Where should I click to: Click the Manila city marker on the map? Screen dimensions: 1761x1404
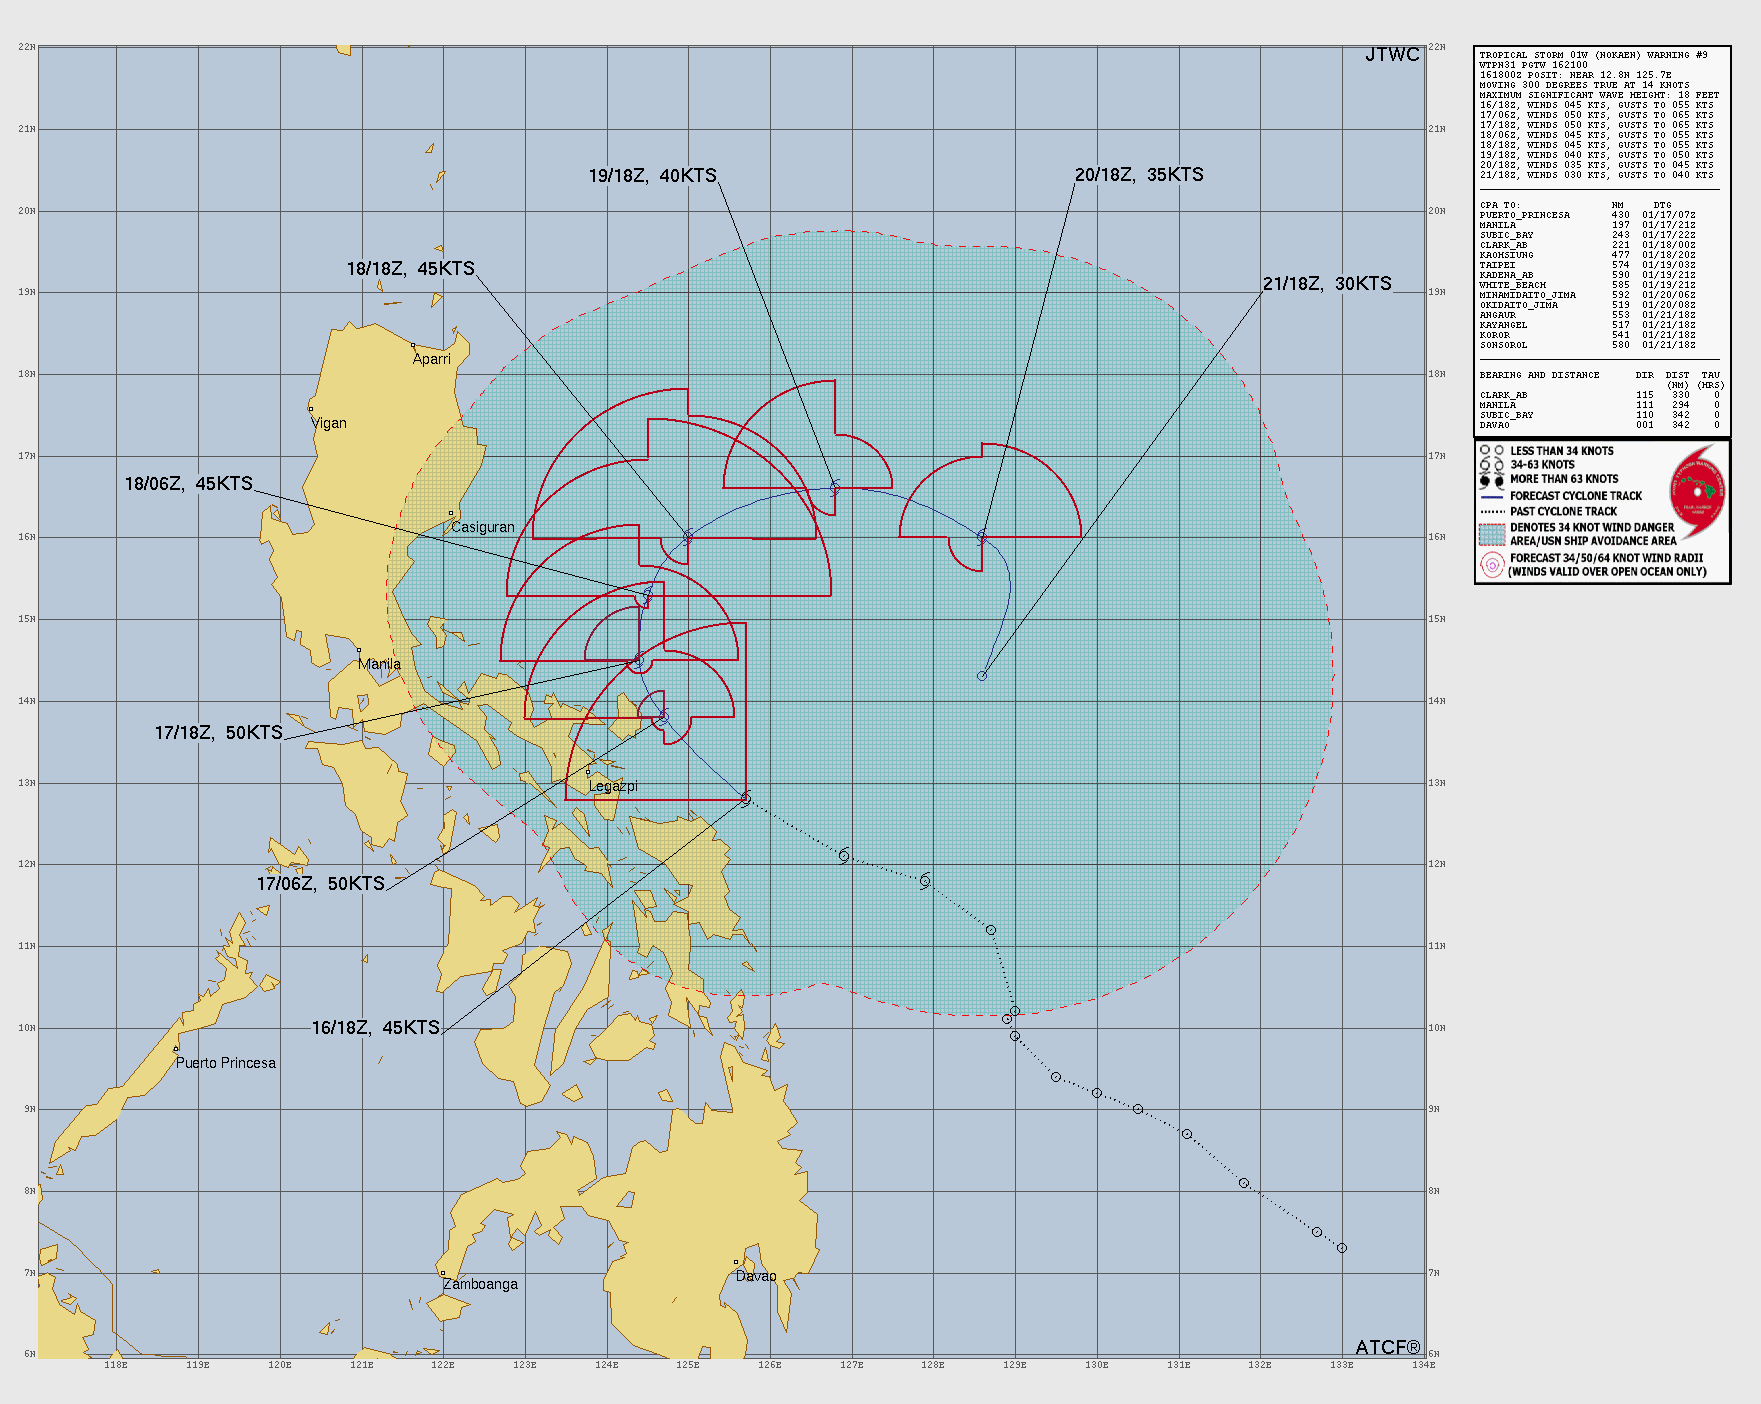click(359, 650)
